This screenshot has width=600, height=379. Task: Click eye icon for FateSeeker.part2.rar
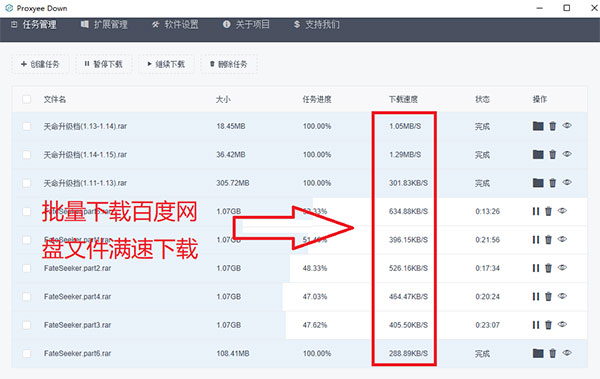pos(562,267)
